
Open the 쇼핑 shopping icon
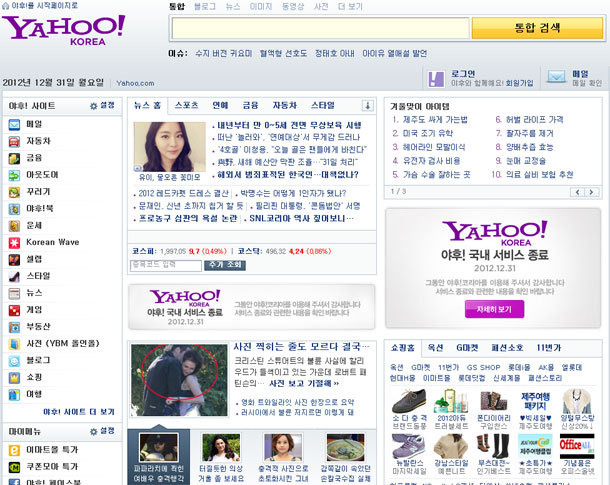(14, 378)
